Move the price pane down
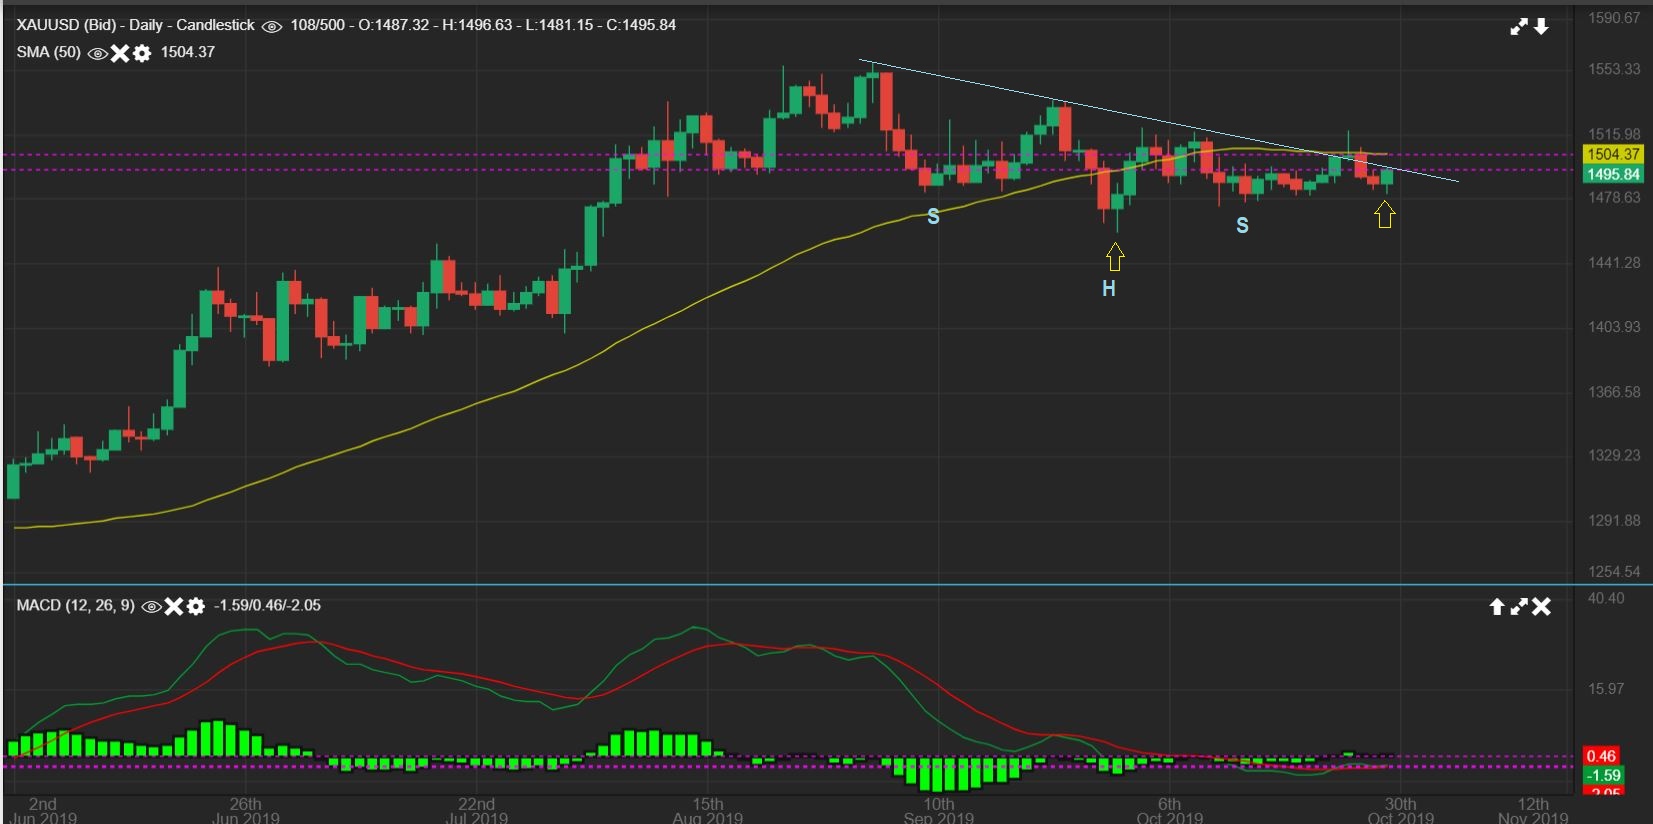1653x824 pixels. [1541, 27]
